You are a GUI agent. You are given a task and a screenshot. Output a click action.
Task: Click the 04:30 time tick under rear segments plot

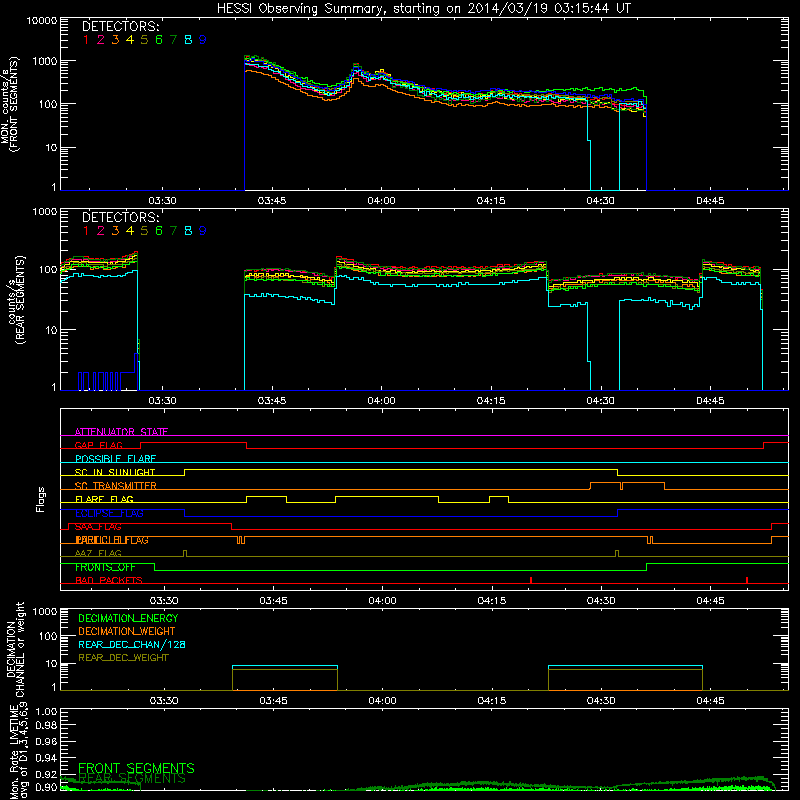(x=601, y=401)
